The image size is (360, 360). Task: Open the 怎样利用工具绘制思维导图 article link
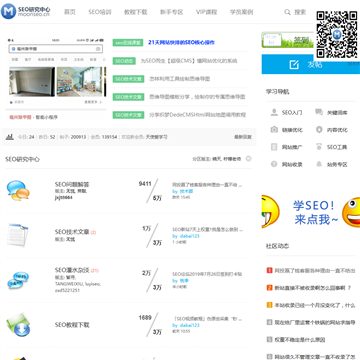click(x=180, y=79)
